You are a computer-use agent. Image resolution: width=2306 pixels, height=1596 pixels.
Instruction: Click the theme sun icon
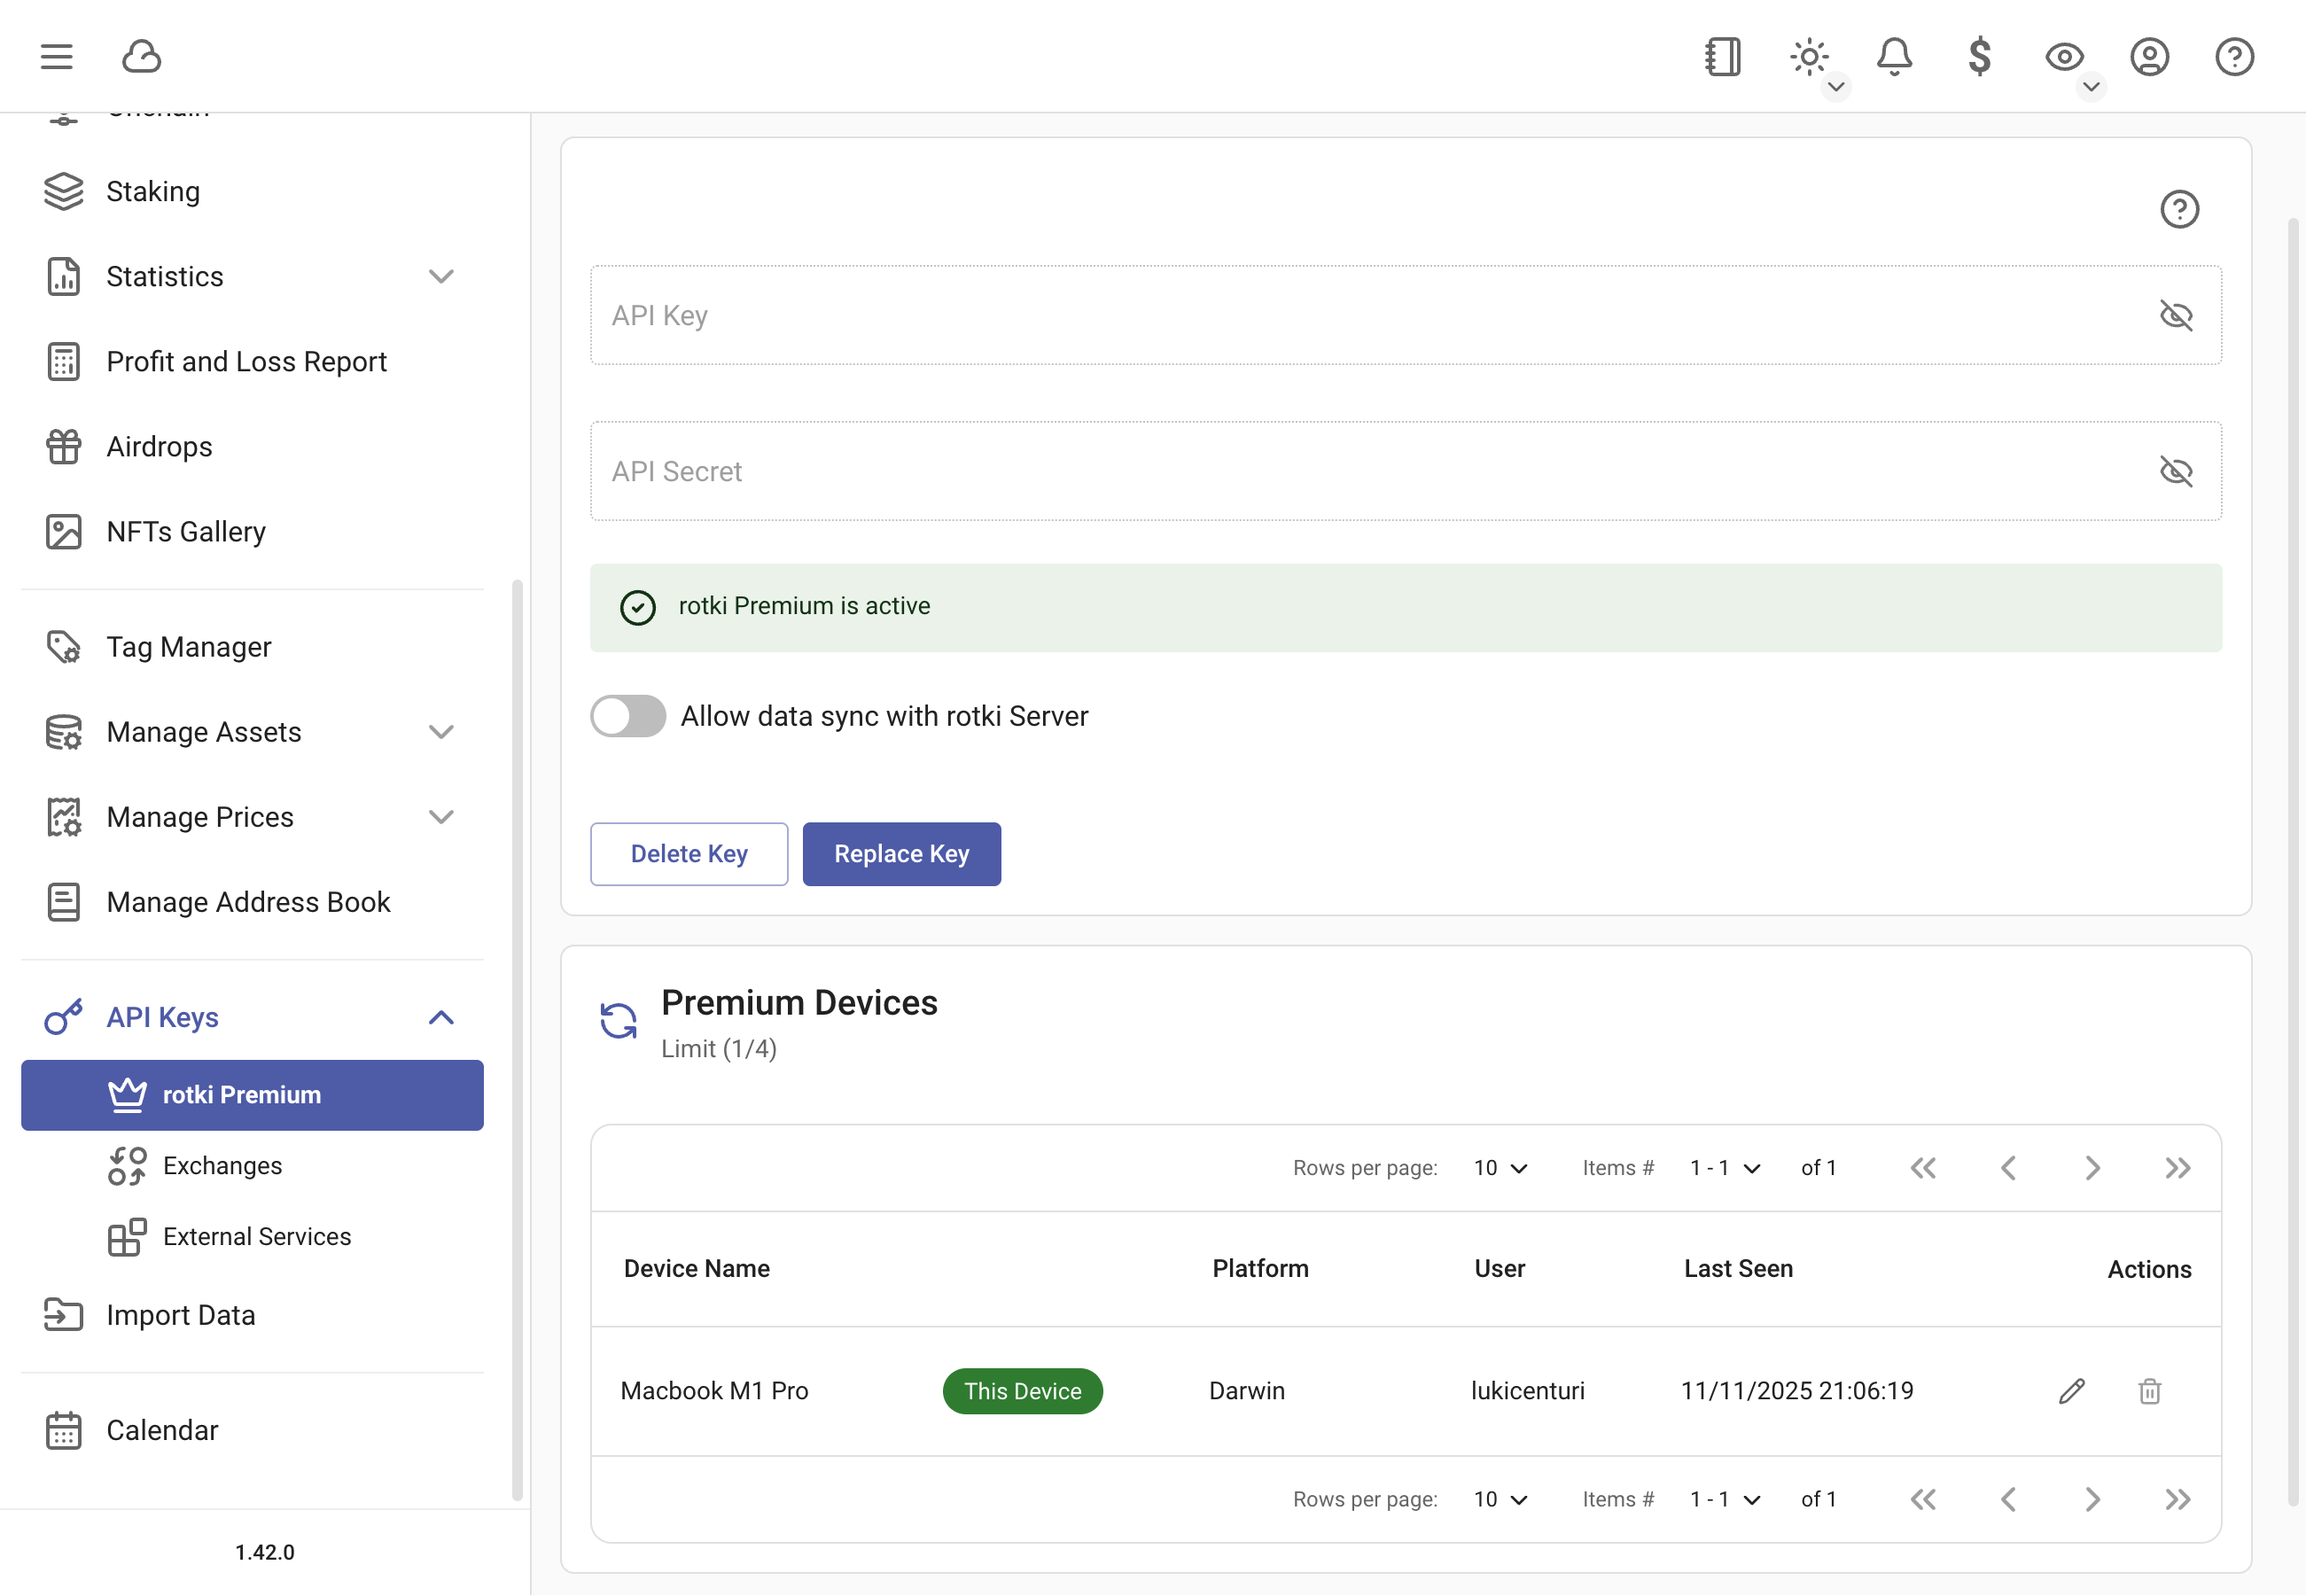pos(1808,57)
